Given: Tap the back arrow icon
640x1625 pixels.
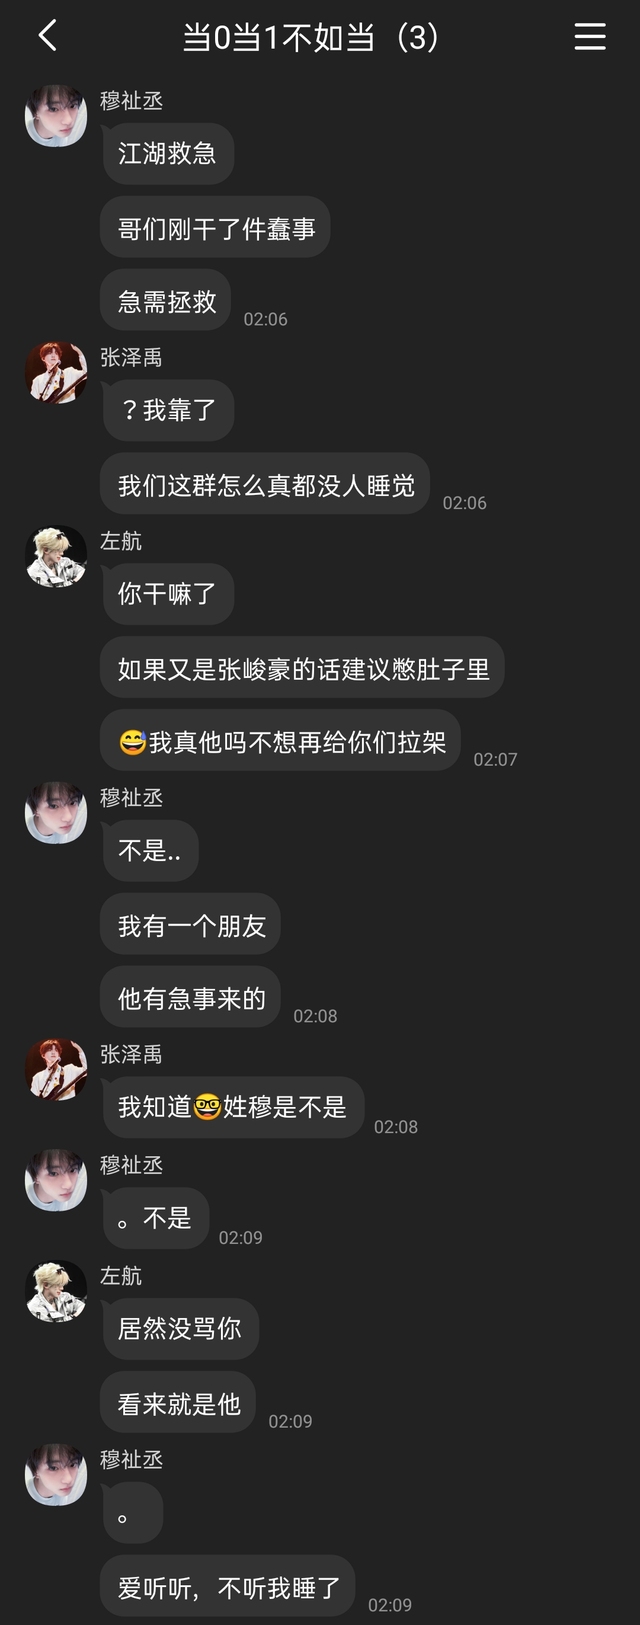Looking at the screenshot, I should coord(47,36).
